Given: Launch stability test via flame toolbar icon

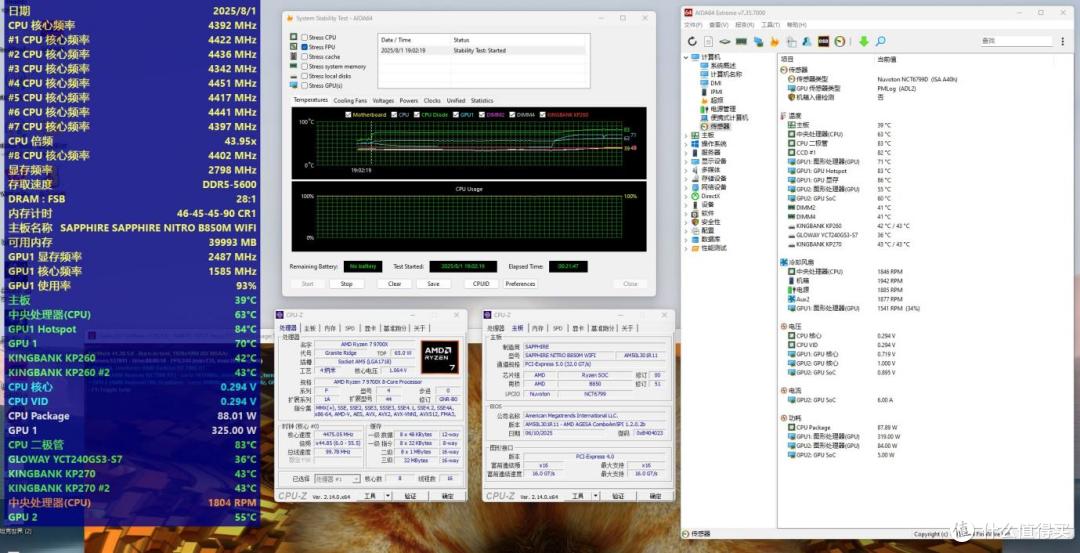Looking at the screenshot, I should pyautogui.click(x=775, y=41).
